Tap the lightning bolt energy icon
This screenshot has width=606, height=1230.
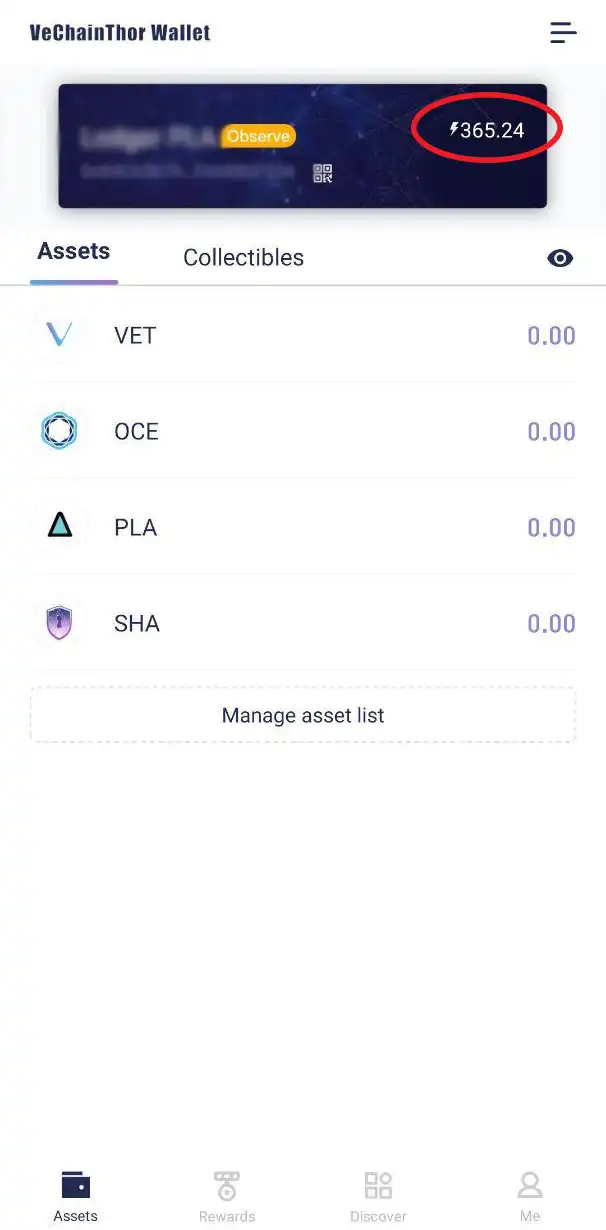click(456, 127)
